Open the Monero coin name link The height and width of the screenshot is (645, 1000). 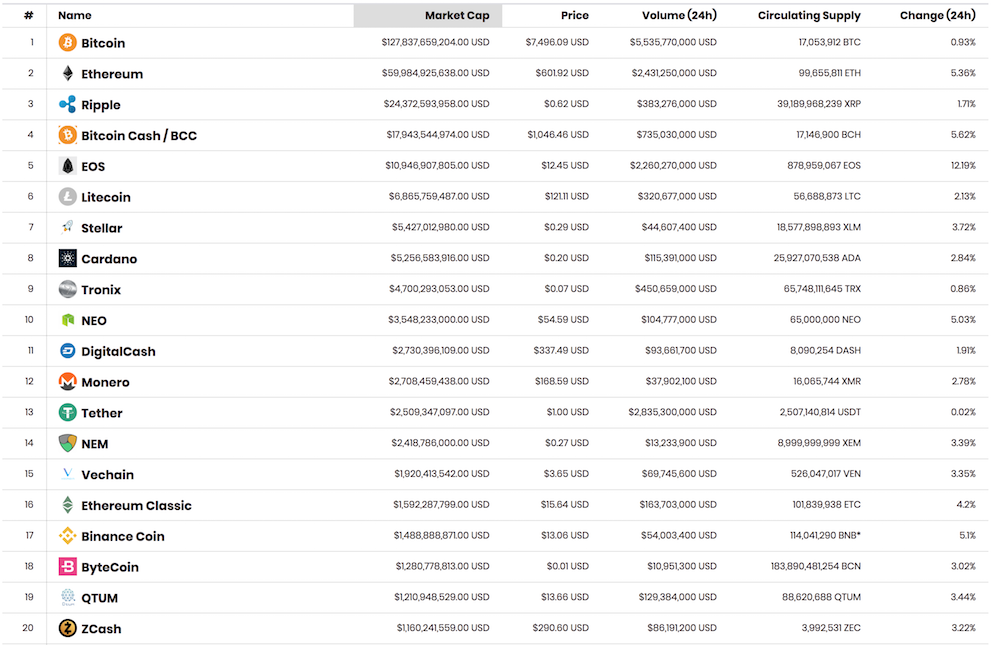pos(105,382)
